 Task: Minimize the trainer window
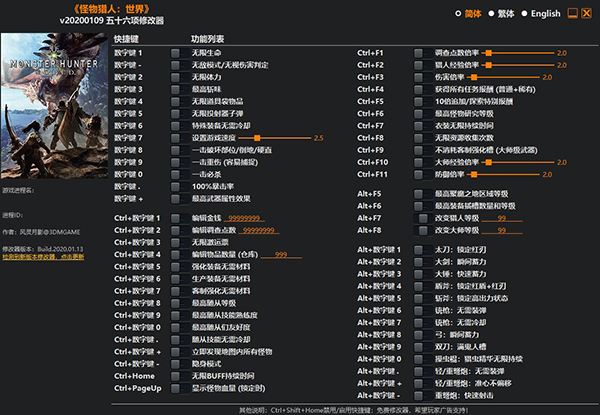pyautogui.click(x=571, y=14)
